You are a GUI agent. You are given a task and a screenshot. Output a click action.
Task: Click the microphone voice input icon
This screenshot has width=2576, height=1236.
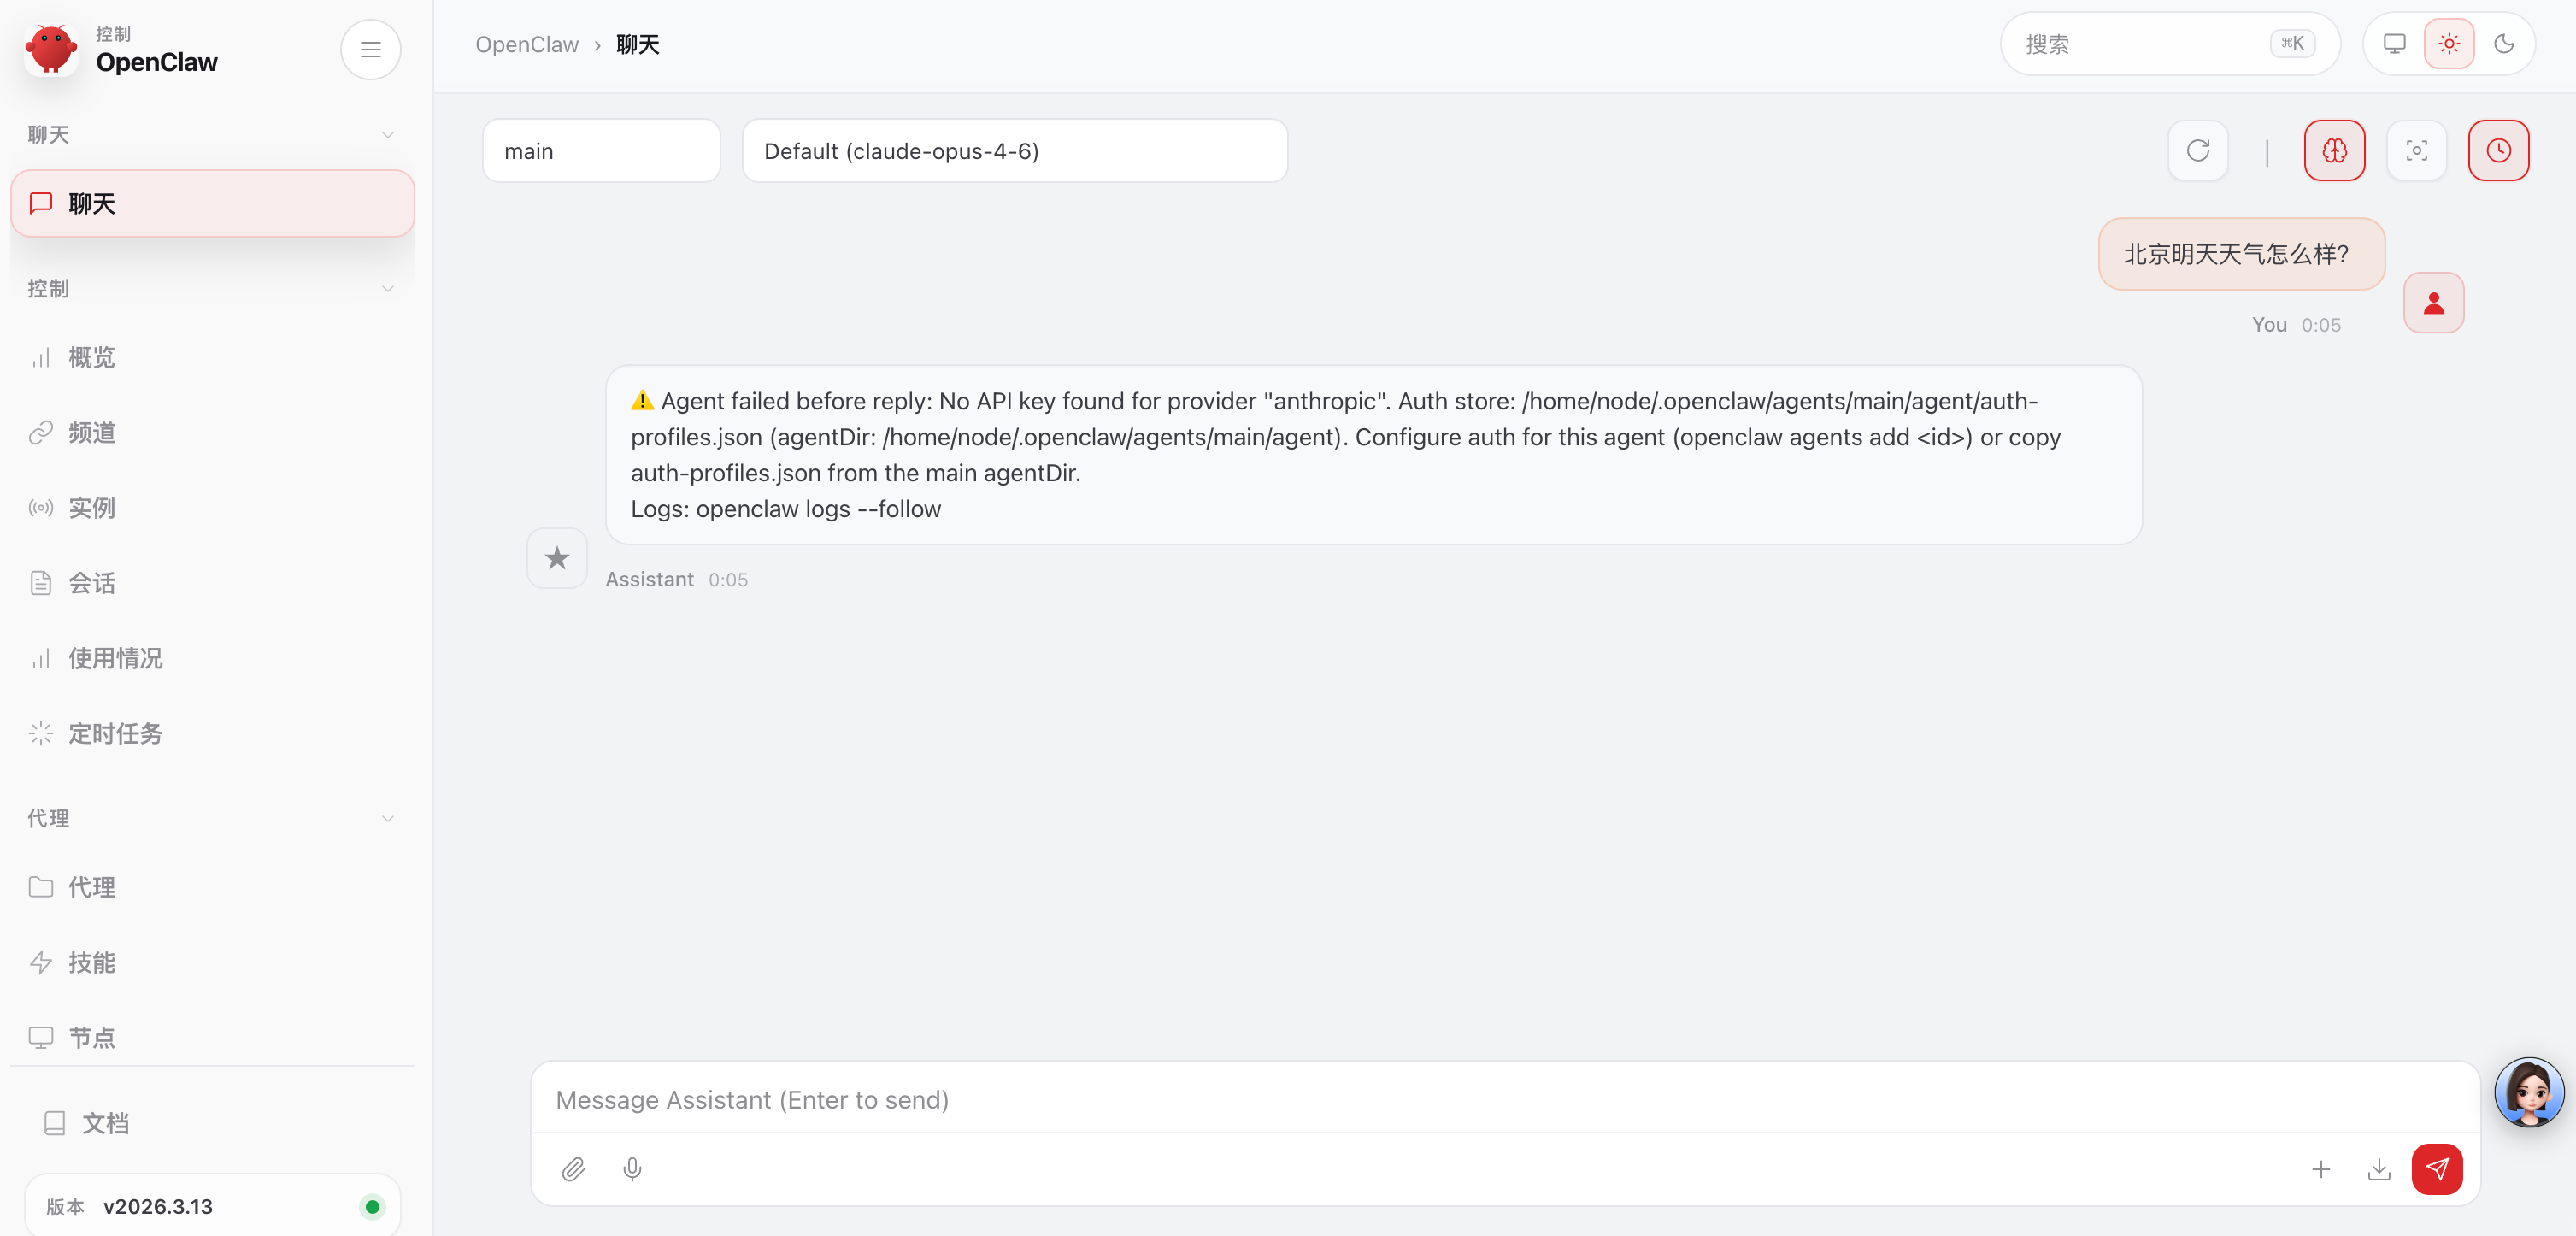click(x=632, y=1169)
